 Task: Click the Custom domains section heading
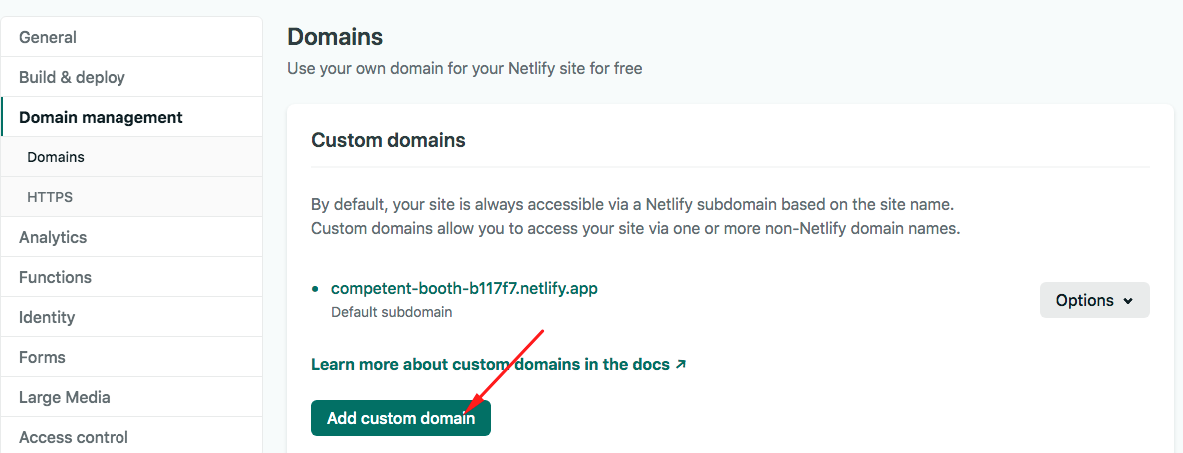(x=388, y=140)
